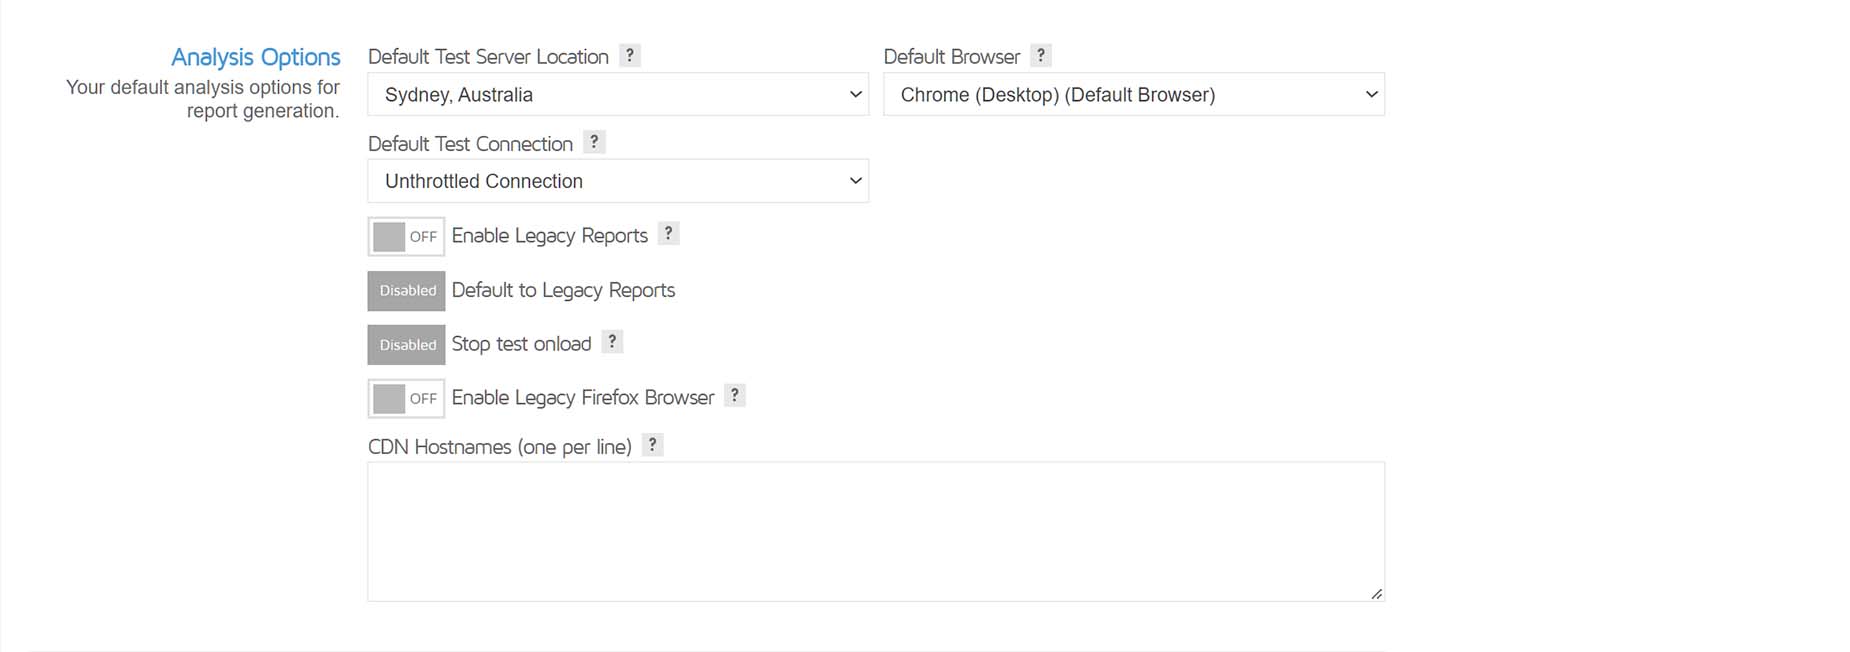Click help icon beside Enable Legacy Reports
The height and width of the screenshot is (652, 1850).
pos(669,234)
